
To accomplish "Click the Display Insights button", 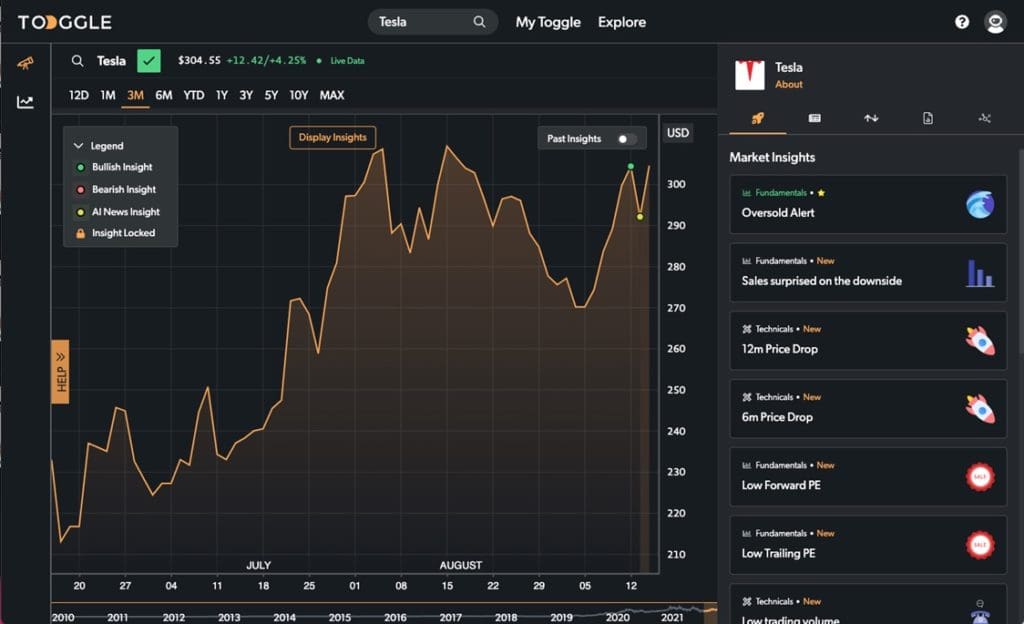I will pos(332,138).
